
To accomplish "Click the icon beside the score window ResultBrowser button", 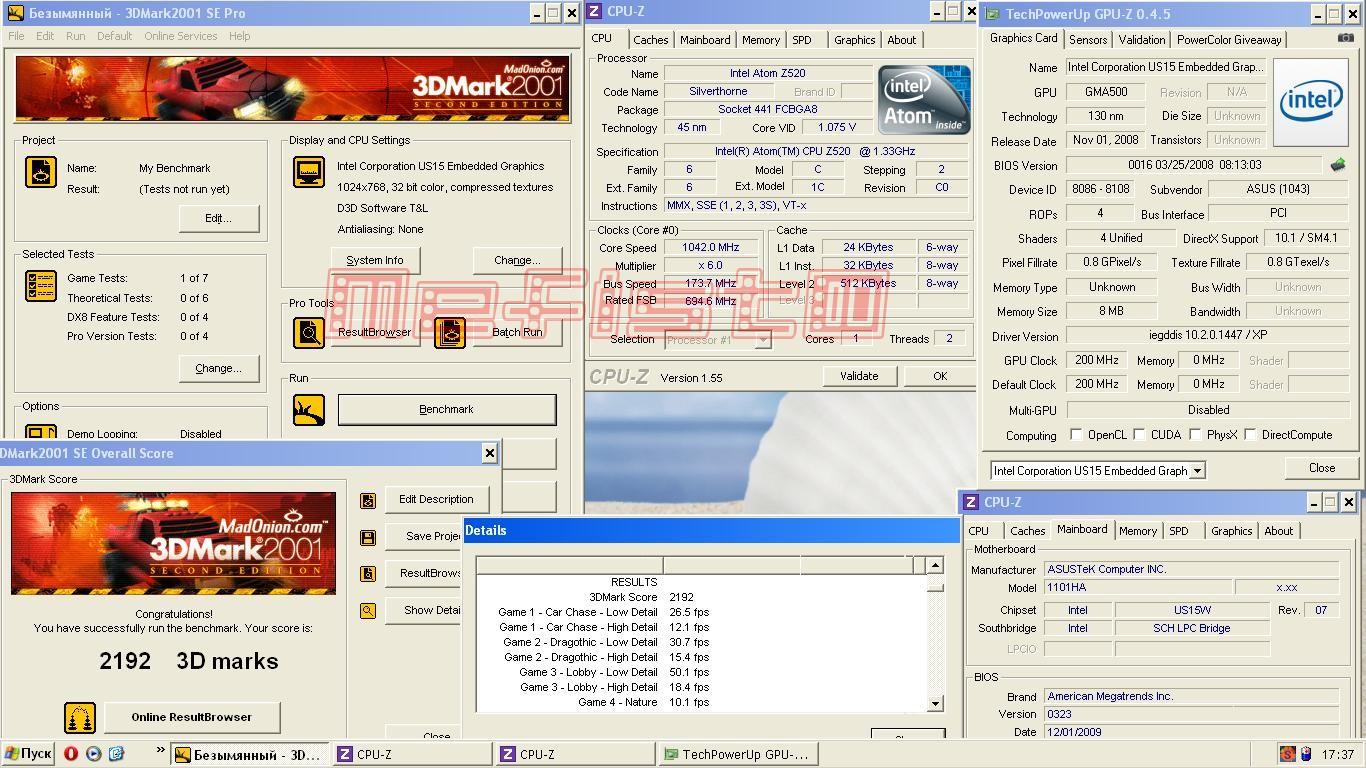I will tap(368, 574).
